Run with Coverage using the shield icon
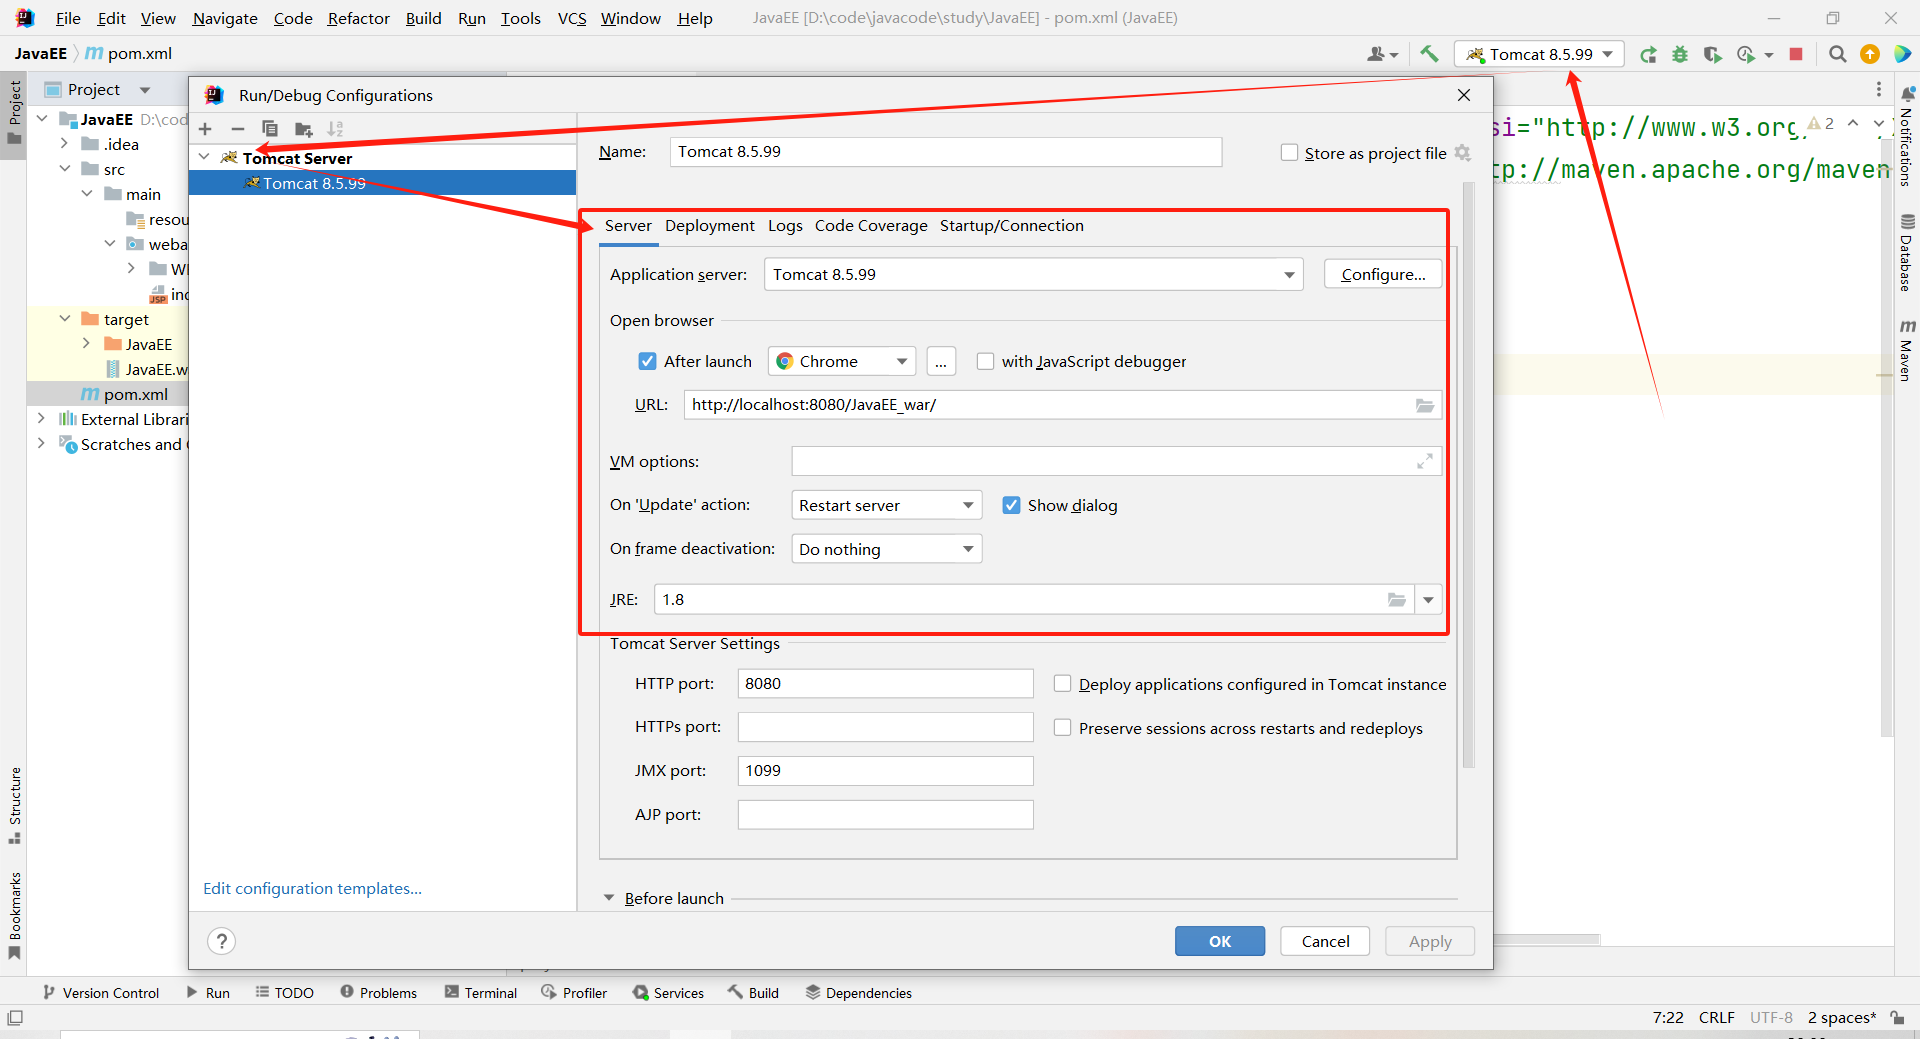The width and height of the screenshot is (1920, 1039). click(x=1713, y=54)
